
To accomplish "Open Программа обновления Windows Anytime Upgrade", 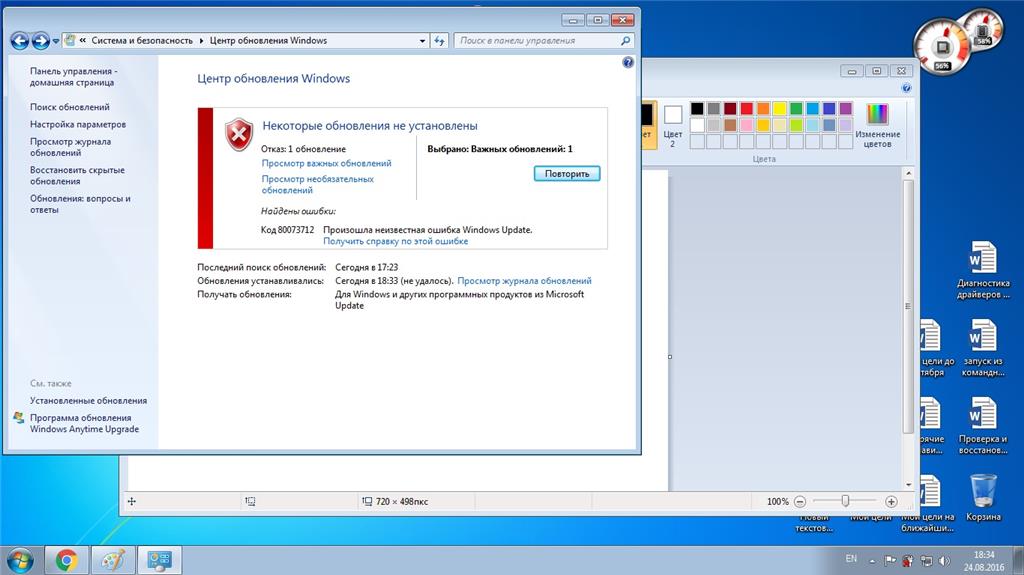I will point(84,423).
